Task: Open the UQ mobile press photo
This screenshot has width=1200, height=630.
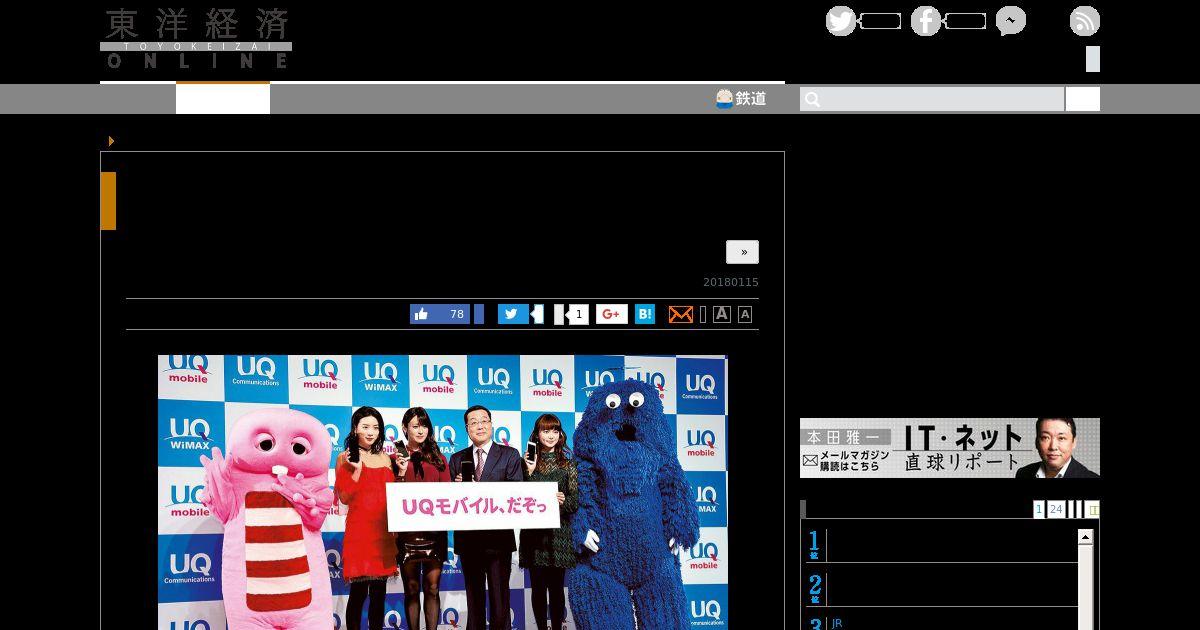Action: (x=443, y=492)
